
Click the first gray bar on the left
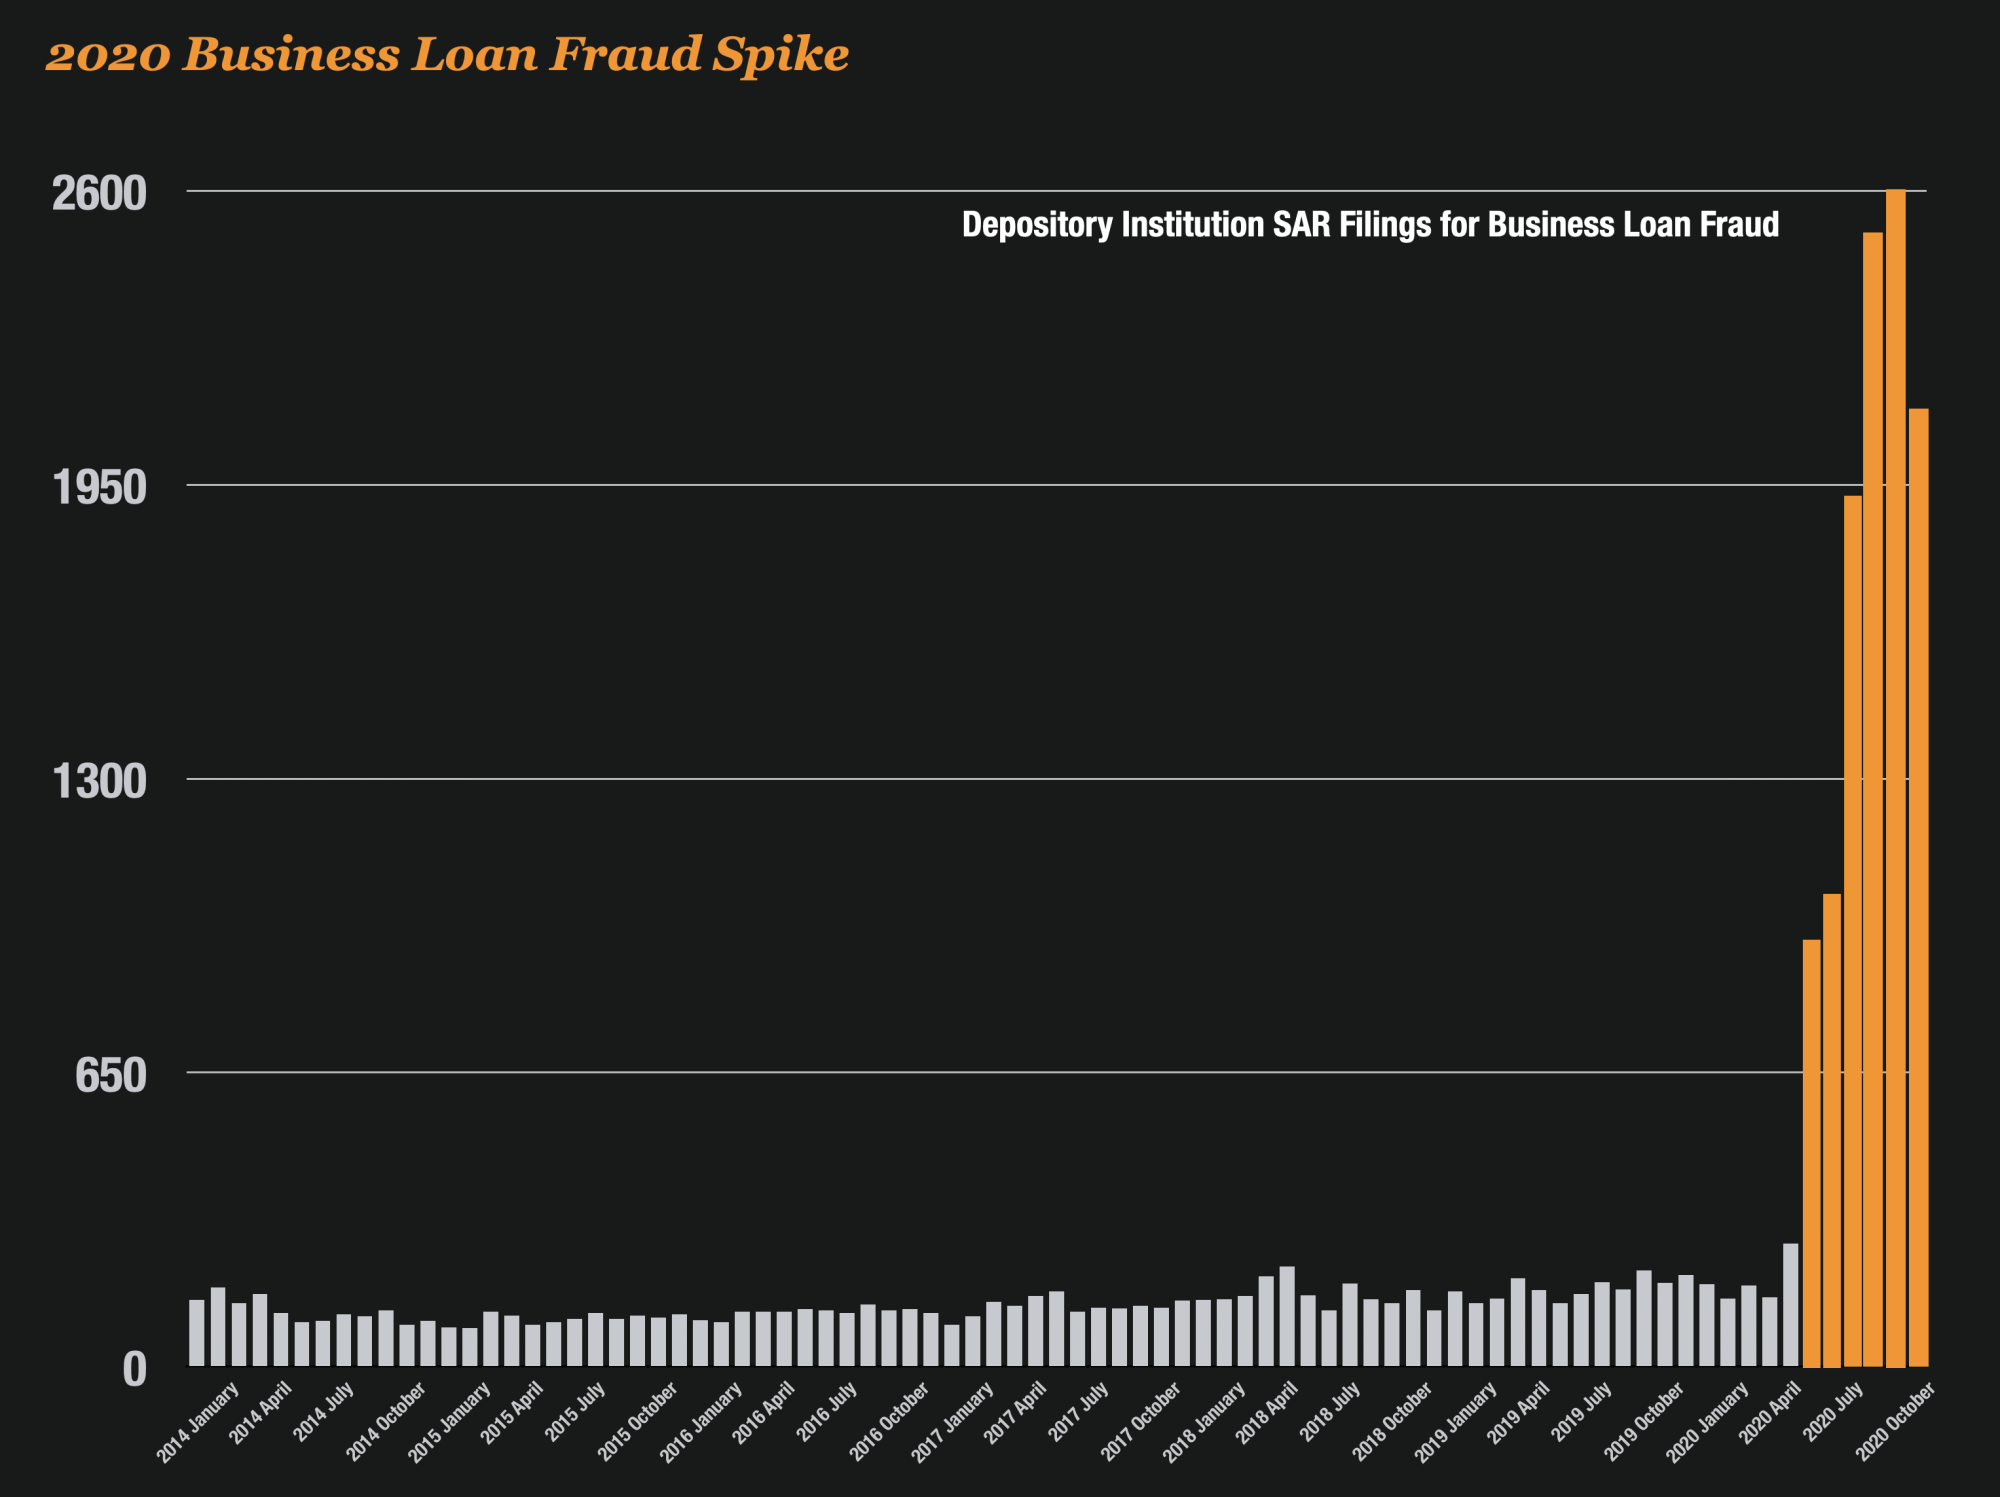(x=197, y=1332)
